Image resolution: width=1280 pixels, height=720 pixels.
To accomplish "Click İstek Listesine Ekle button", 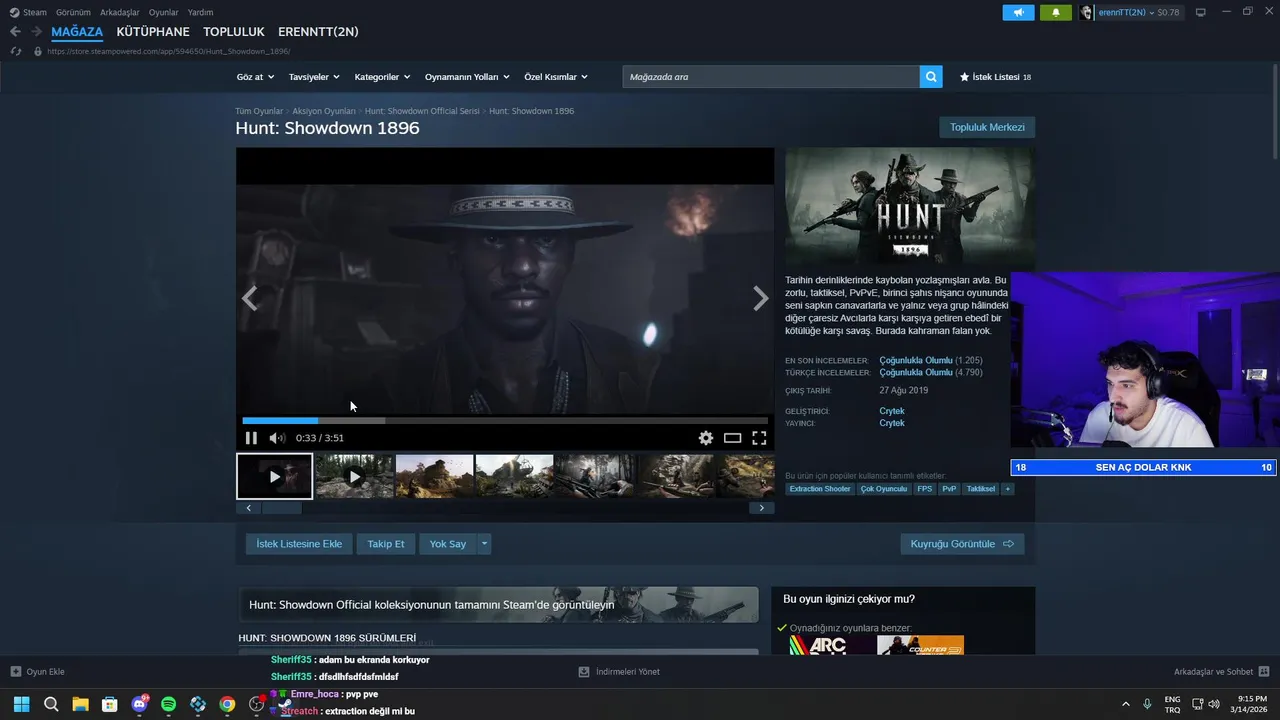I will coord(299,544).
